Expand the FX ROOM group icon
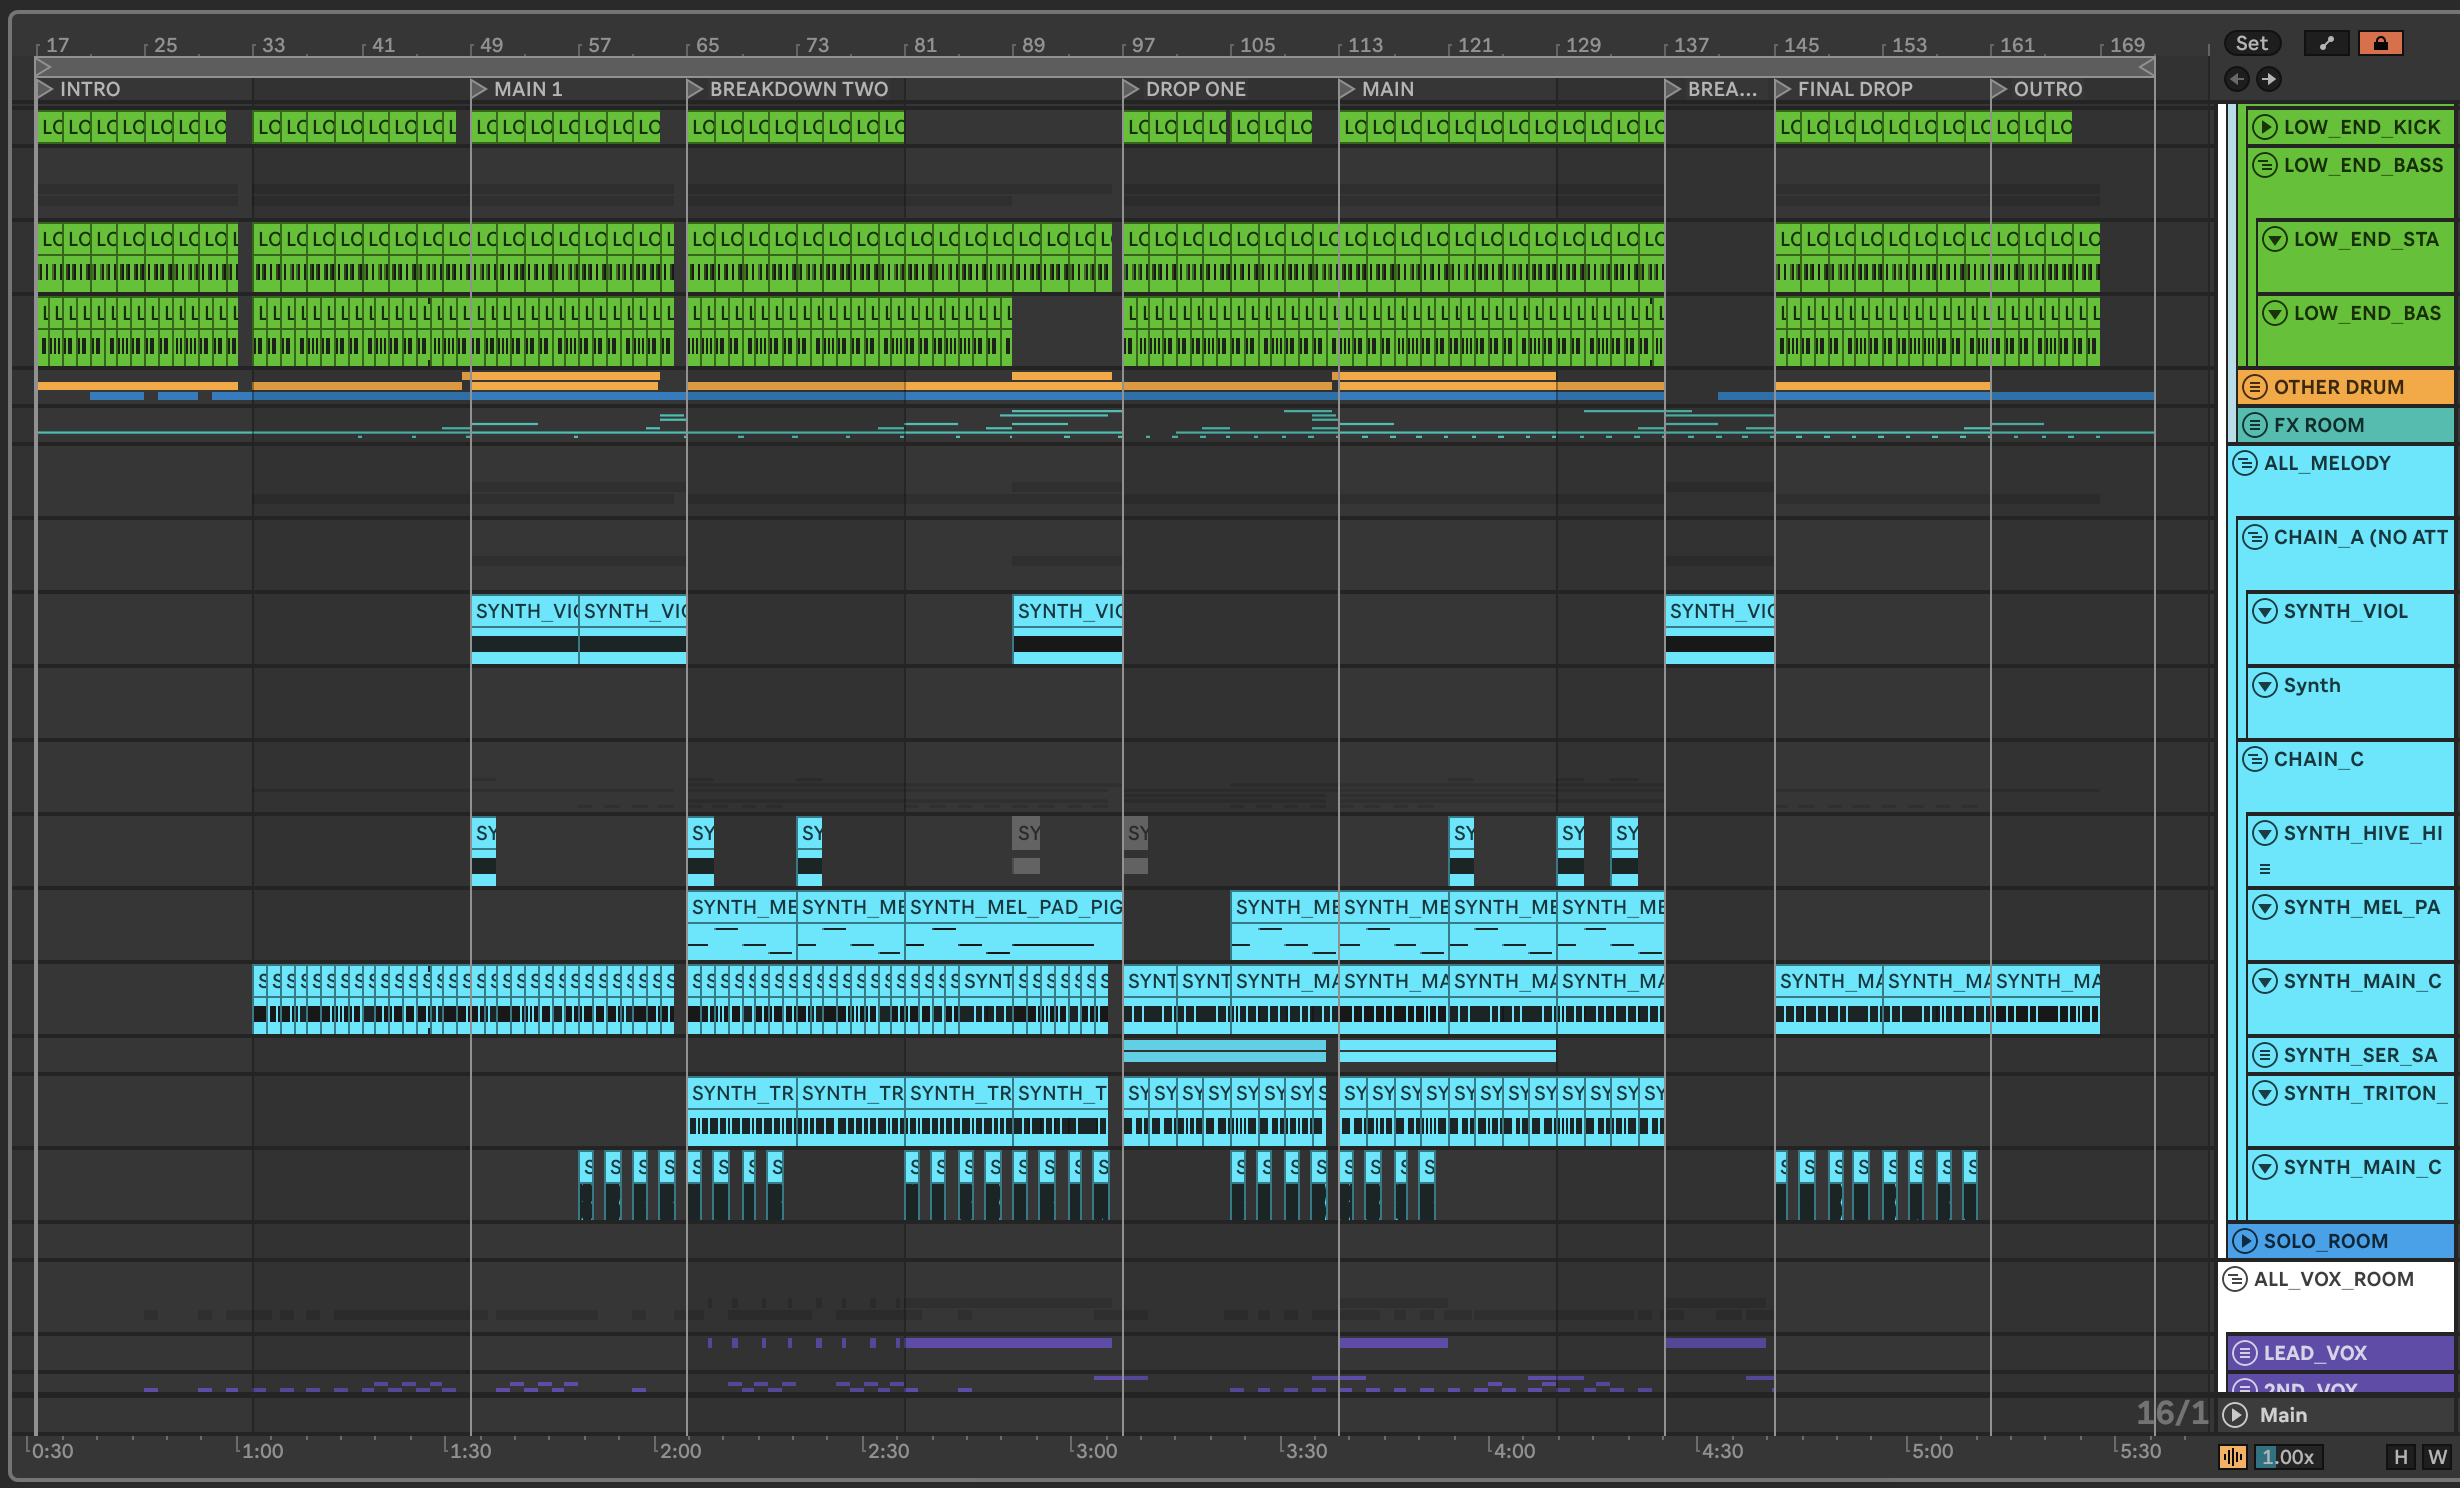The height and width of the screenshot is (1488, 2460). pyautogui.click(x=2255, y=425)
